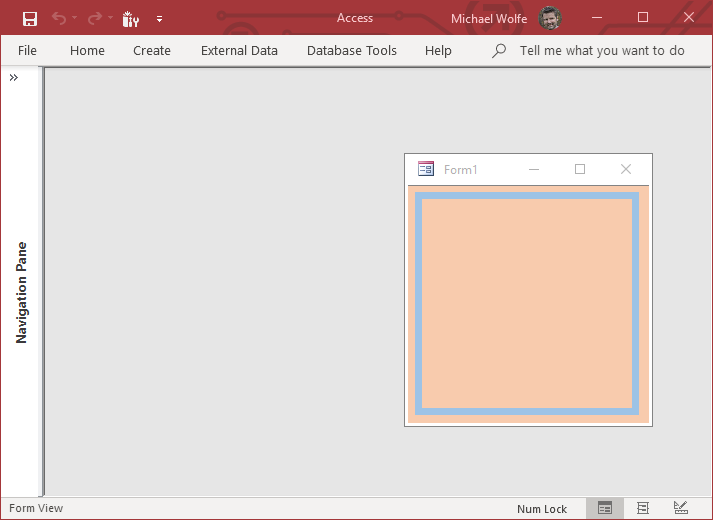The height and width of the screenshot is (520, 713).
Task: Open Customize Quick Access Toolbar dropdown
Action: tap(159, 19)
